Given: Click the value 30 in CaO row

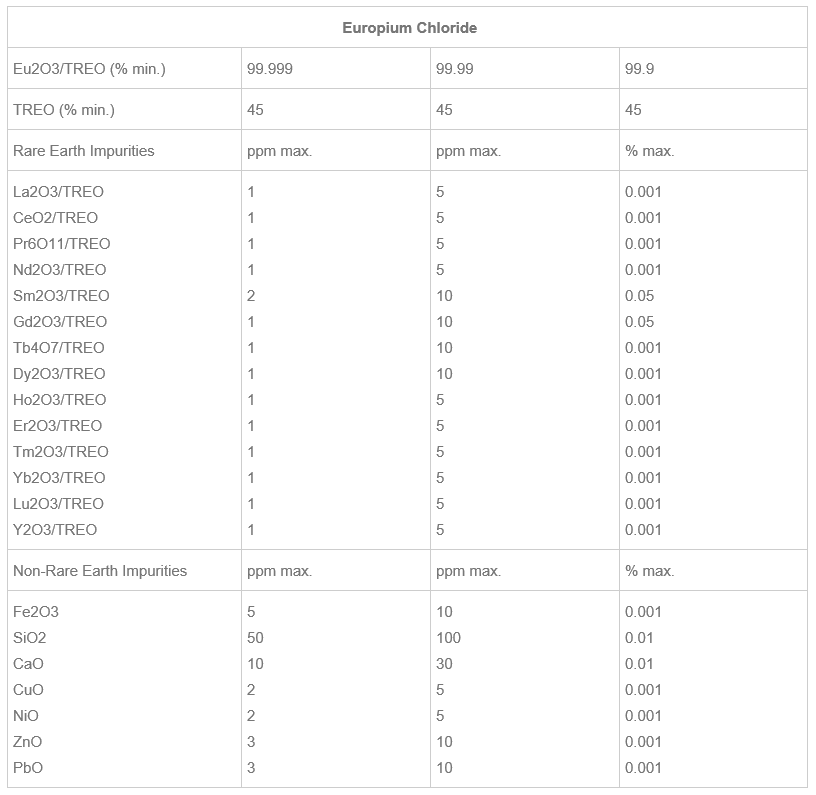Looking at the screenshot, I should 444,664.
